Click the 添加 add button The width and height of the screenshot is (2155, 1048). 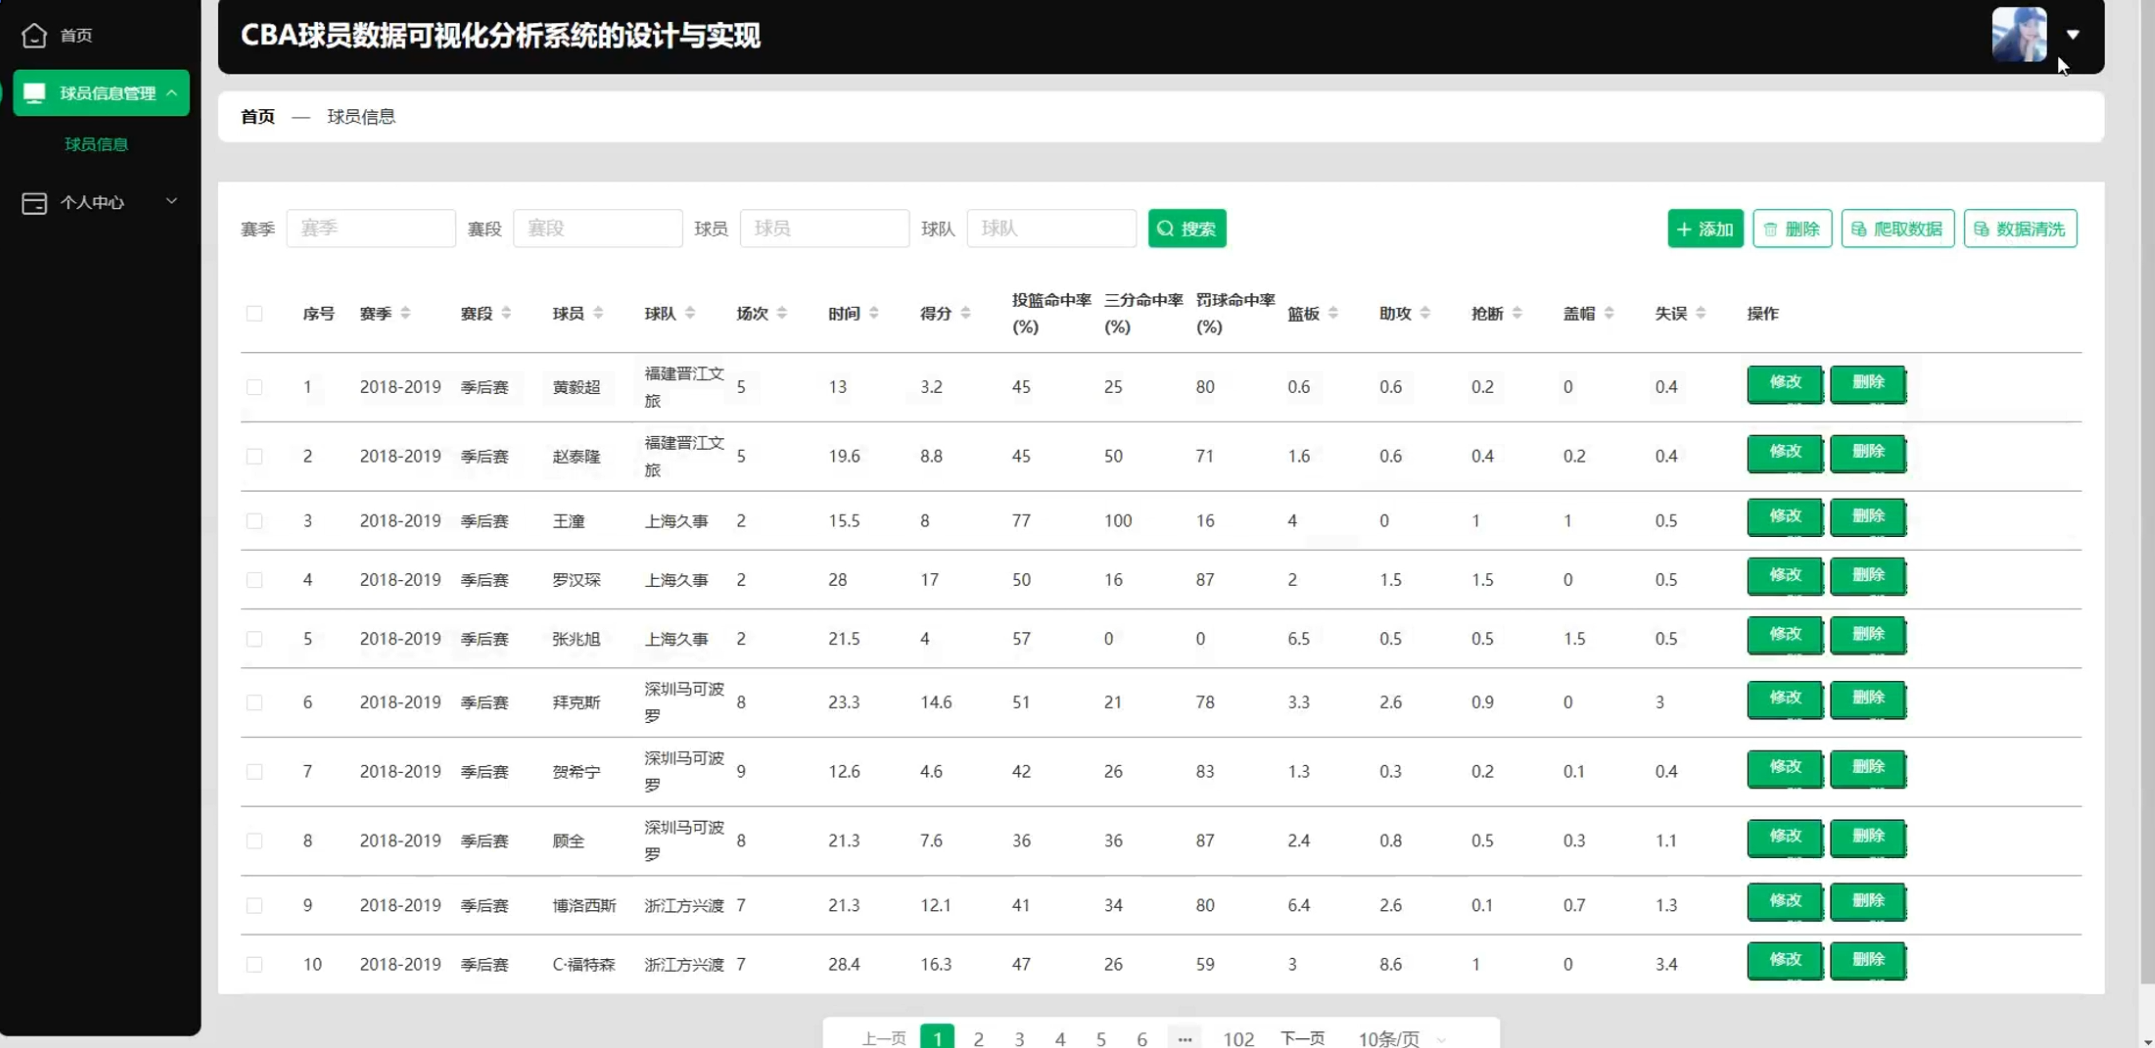point(1705,228)
